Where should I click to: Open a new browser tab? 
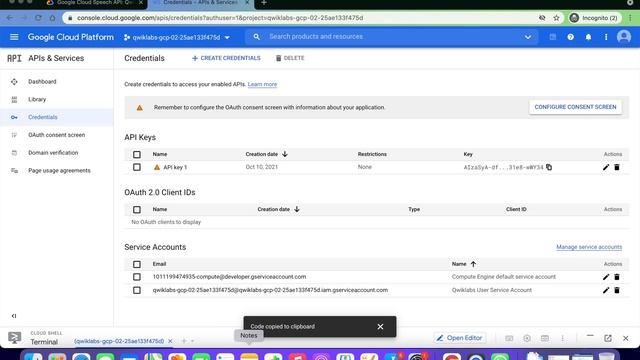click(264, 3)
